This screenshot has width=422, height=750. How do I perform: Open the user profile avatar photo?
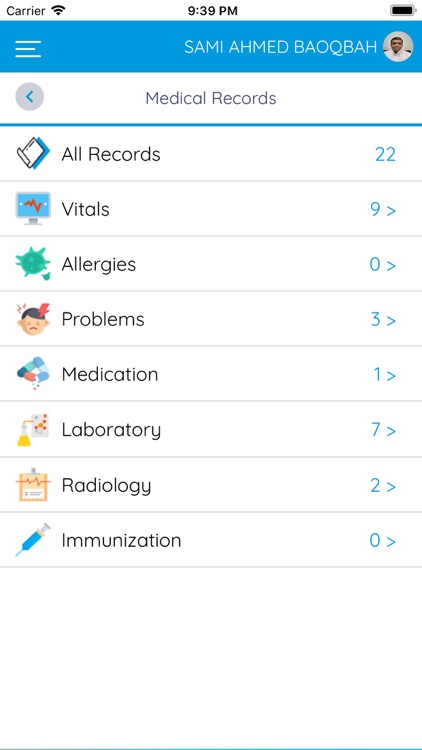click(x=398, y=46)
